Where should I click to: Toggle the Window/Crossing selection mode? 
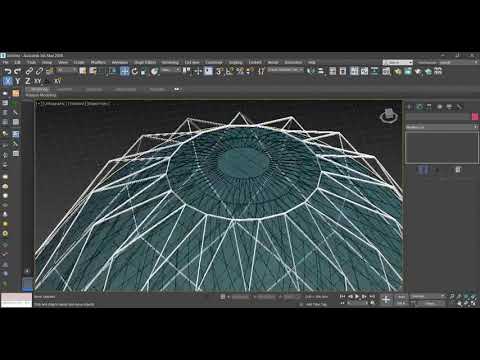[113, 71]
